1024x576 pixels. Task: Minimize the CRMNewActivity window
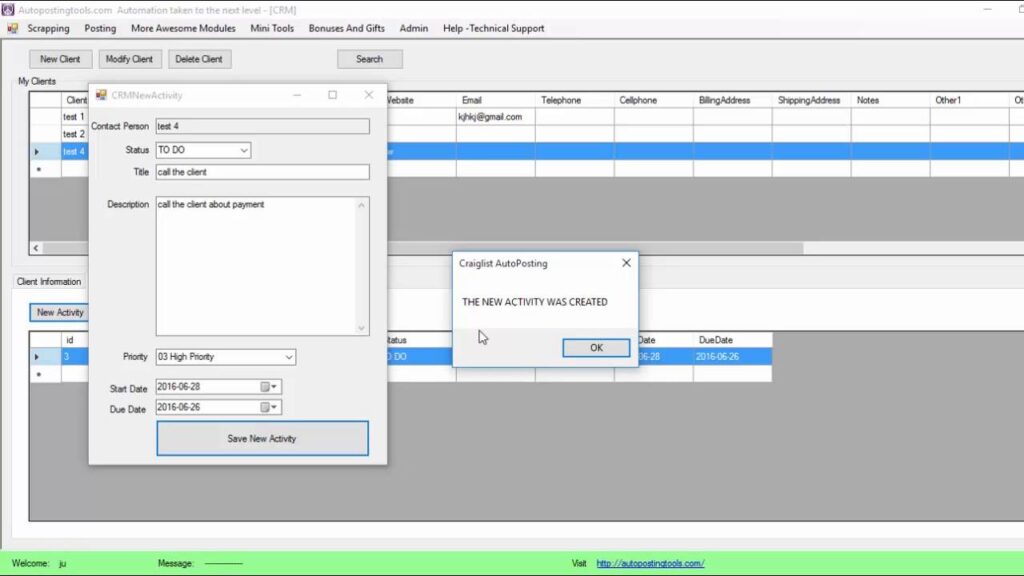tap(297, 95)
